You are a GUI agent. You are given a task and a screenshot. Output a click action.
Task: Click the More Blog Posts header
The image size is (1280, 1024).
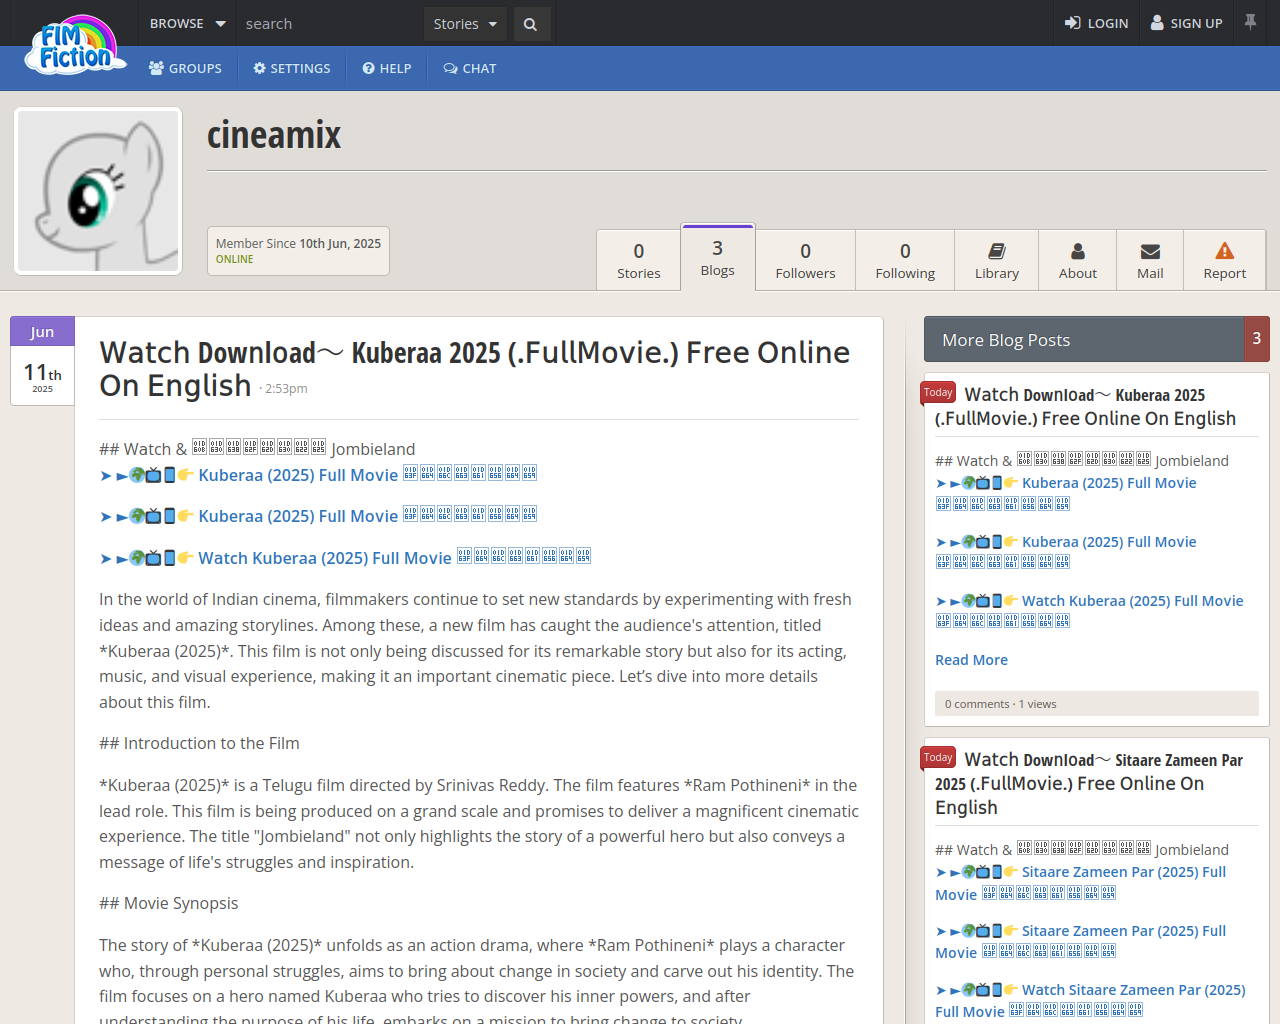[1083, 340]
